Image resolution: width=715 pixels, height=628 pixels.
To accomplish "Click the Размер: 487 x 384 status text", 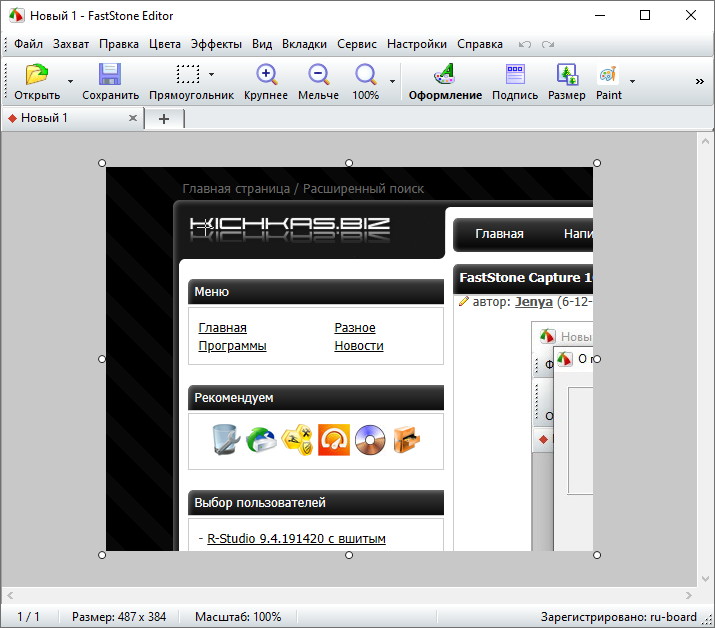I will [119, 617].
